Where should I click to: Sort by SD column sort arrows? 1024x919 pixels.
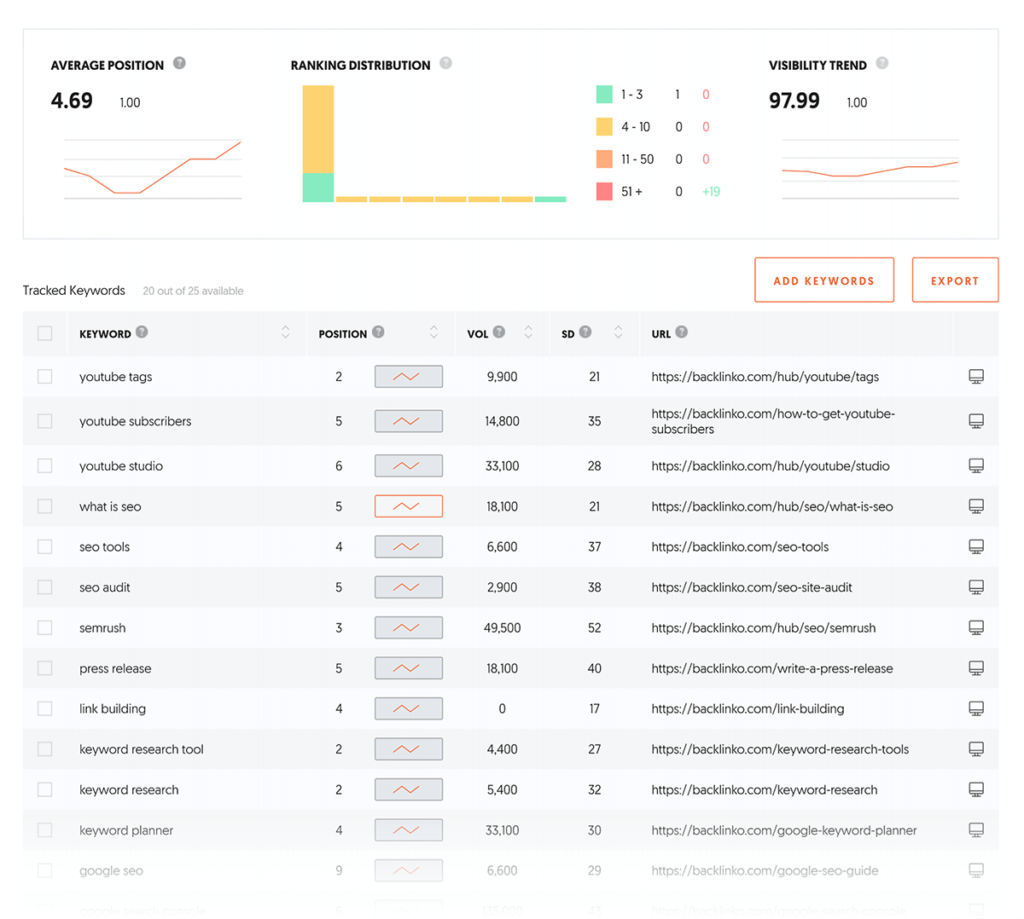pos(618,333)
